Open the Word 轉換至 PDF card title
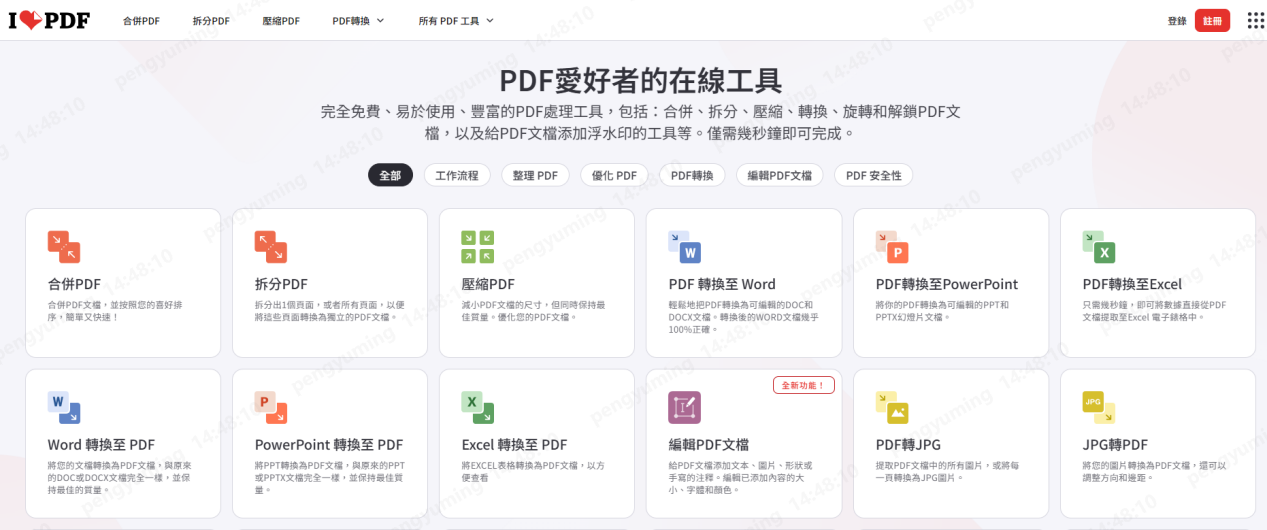 (101, 444)
